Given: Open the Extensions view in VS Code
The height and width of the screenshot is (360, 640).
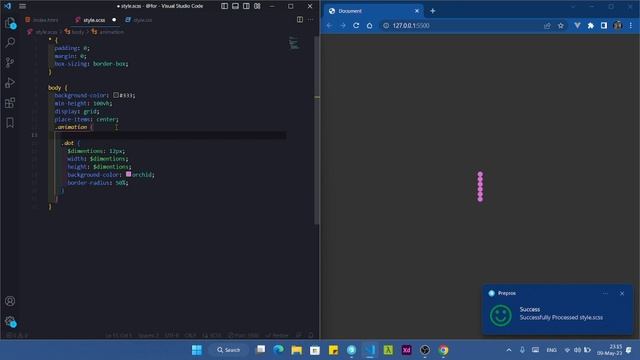Looking at the screenshot, I should point(10,102).
